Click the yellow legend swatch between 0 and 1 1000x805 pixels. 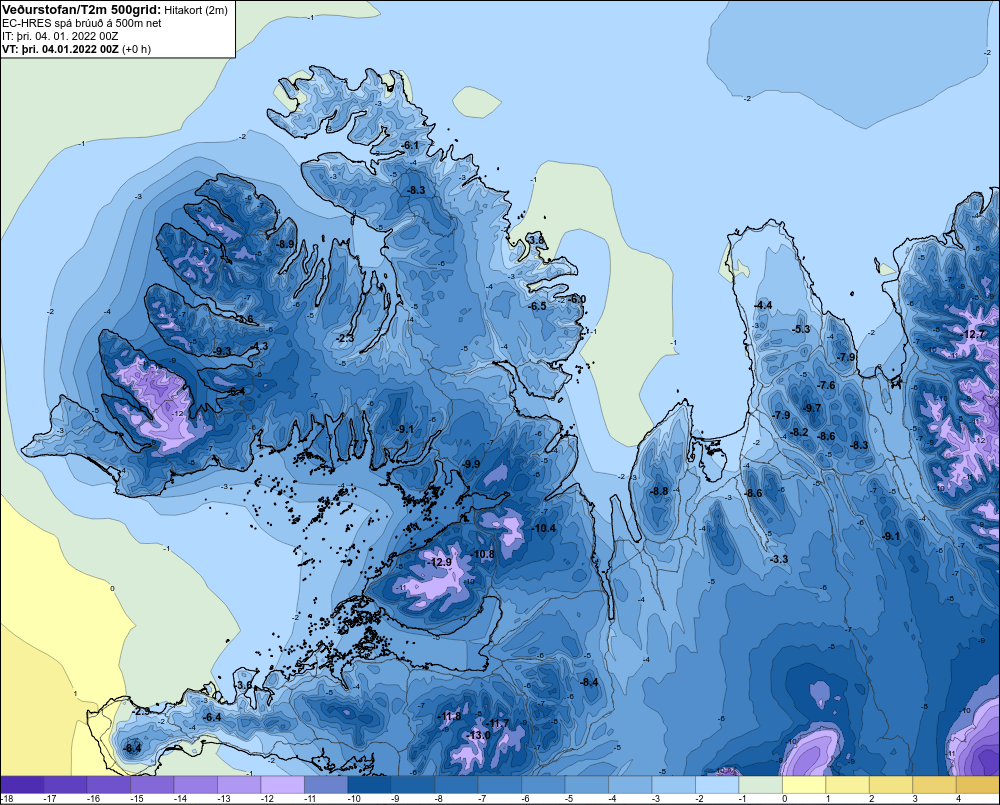(x=804, y=785)
